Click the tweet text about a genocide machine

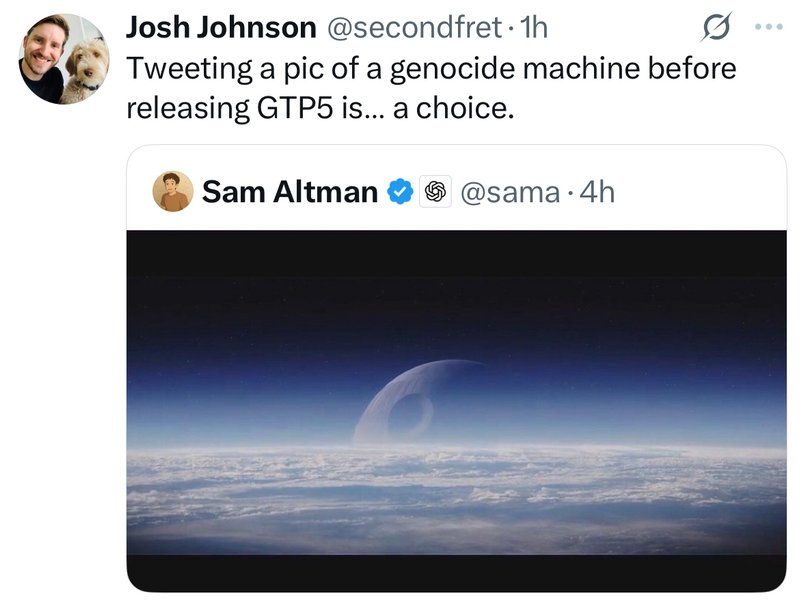click(430, 69)
